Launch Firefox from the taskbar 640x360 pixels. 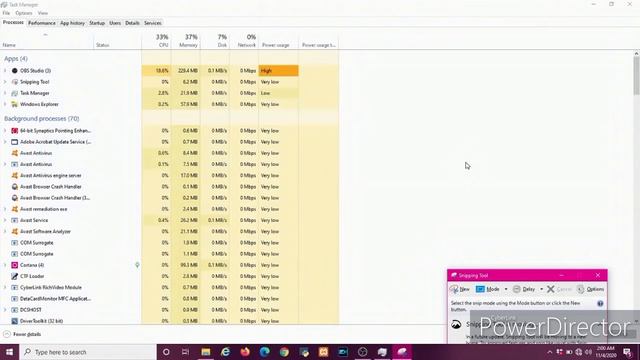coord(244,352)
